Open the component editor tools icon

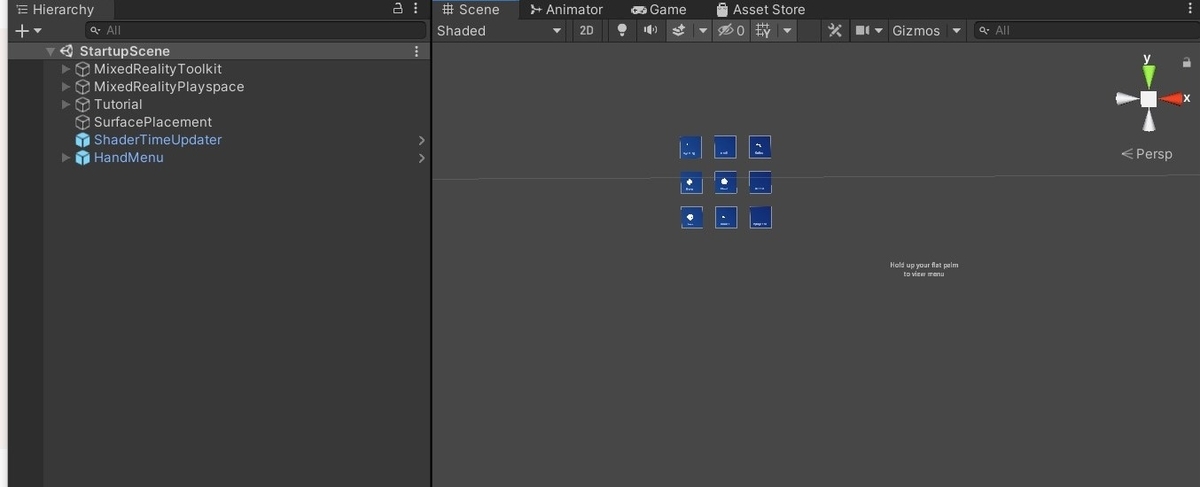[x=835, y=31]
